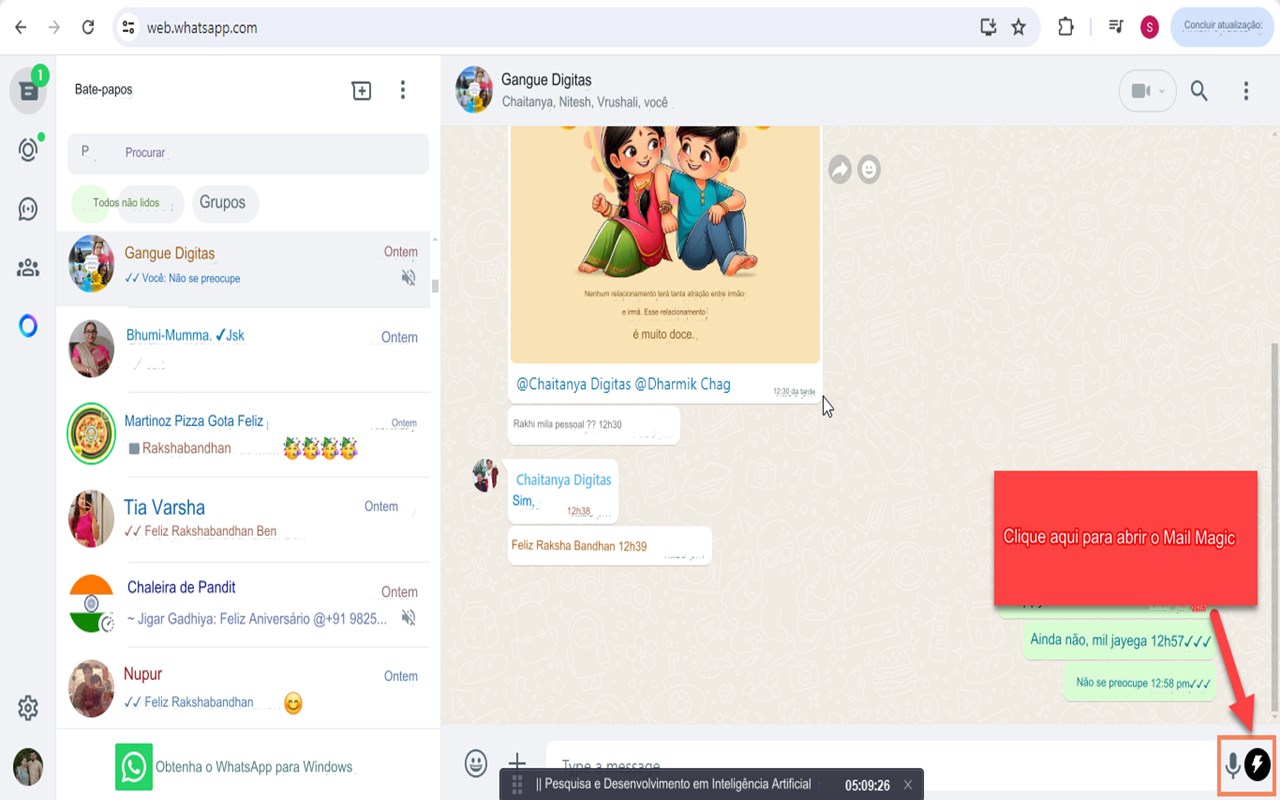
Task: Open your profile picture in sidebar bottom
Action: pyautogui.click(x=28, y=767)
